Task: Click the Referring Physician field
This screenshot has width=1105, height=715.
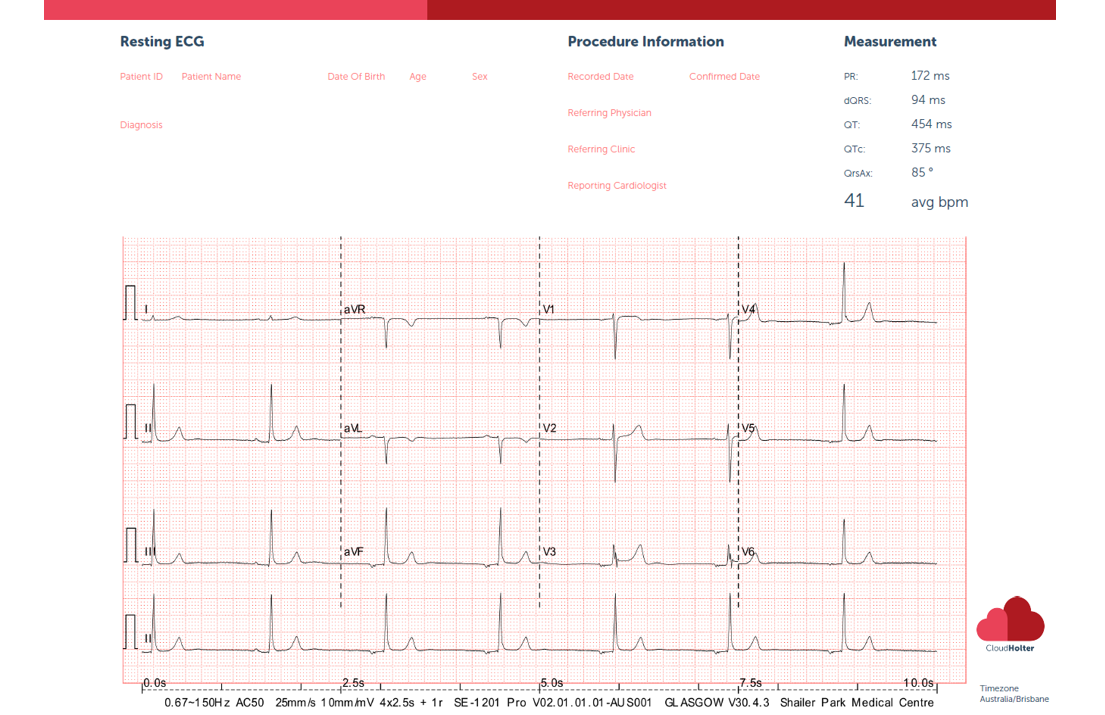Action: coord(609,113)
